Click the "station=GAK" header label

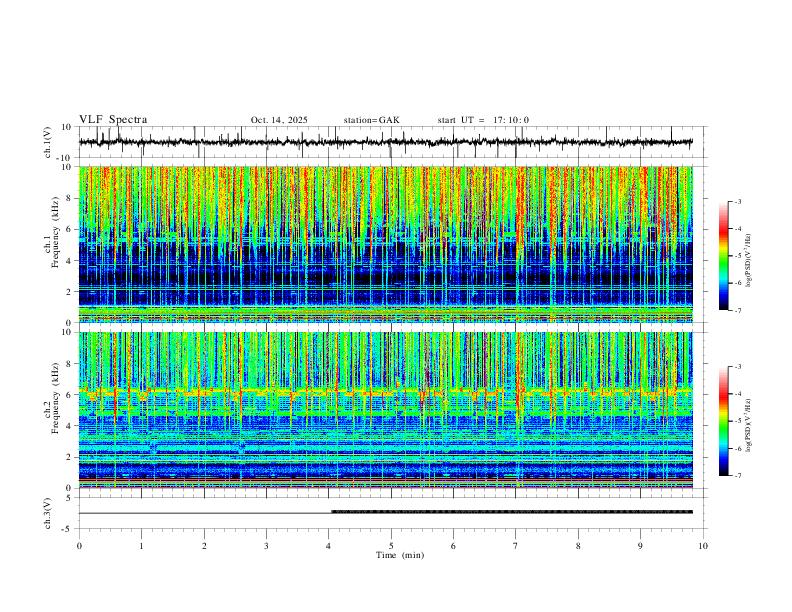[x=371, y=120]
